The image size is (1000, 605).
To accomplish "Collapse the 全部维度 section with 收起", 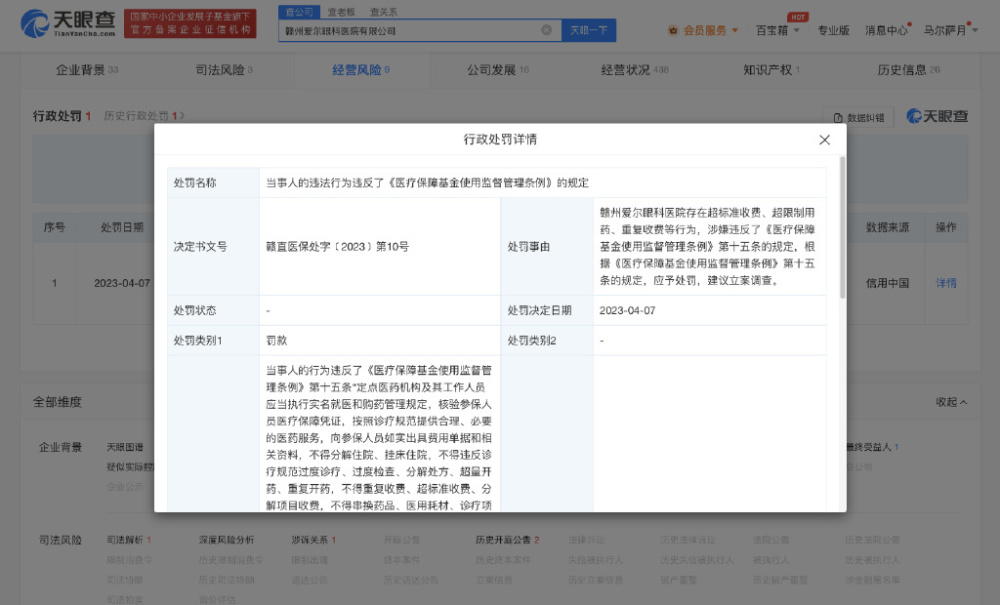I will 951,401.
